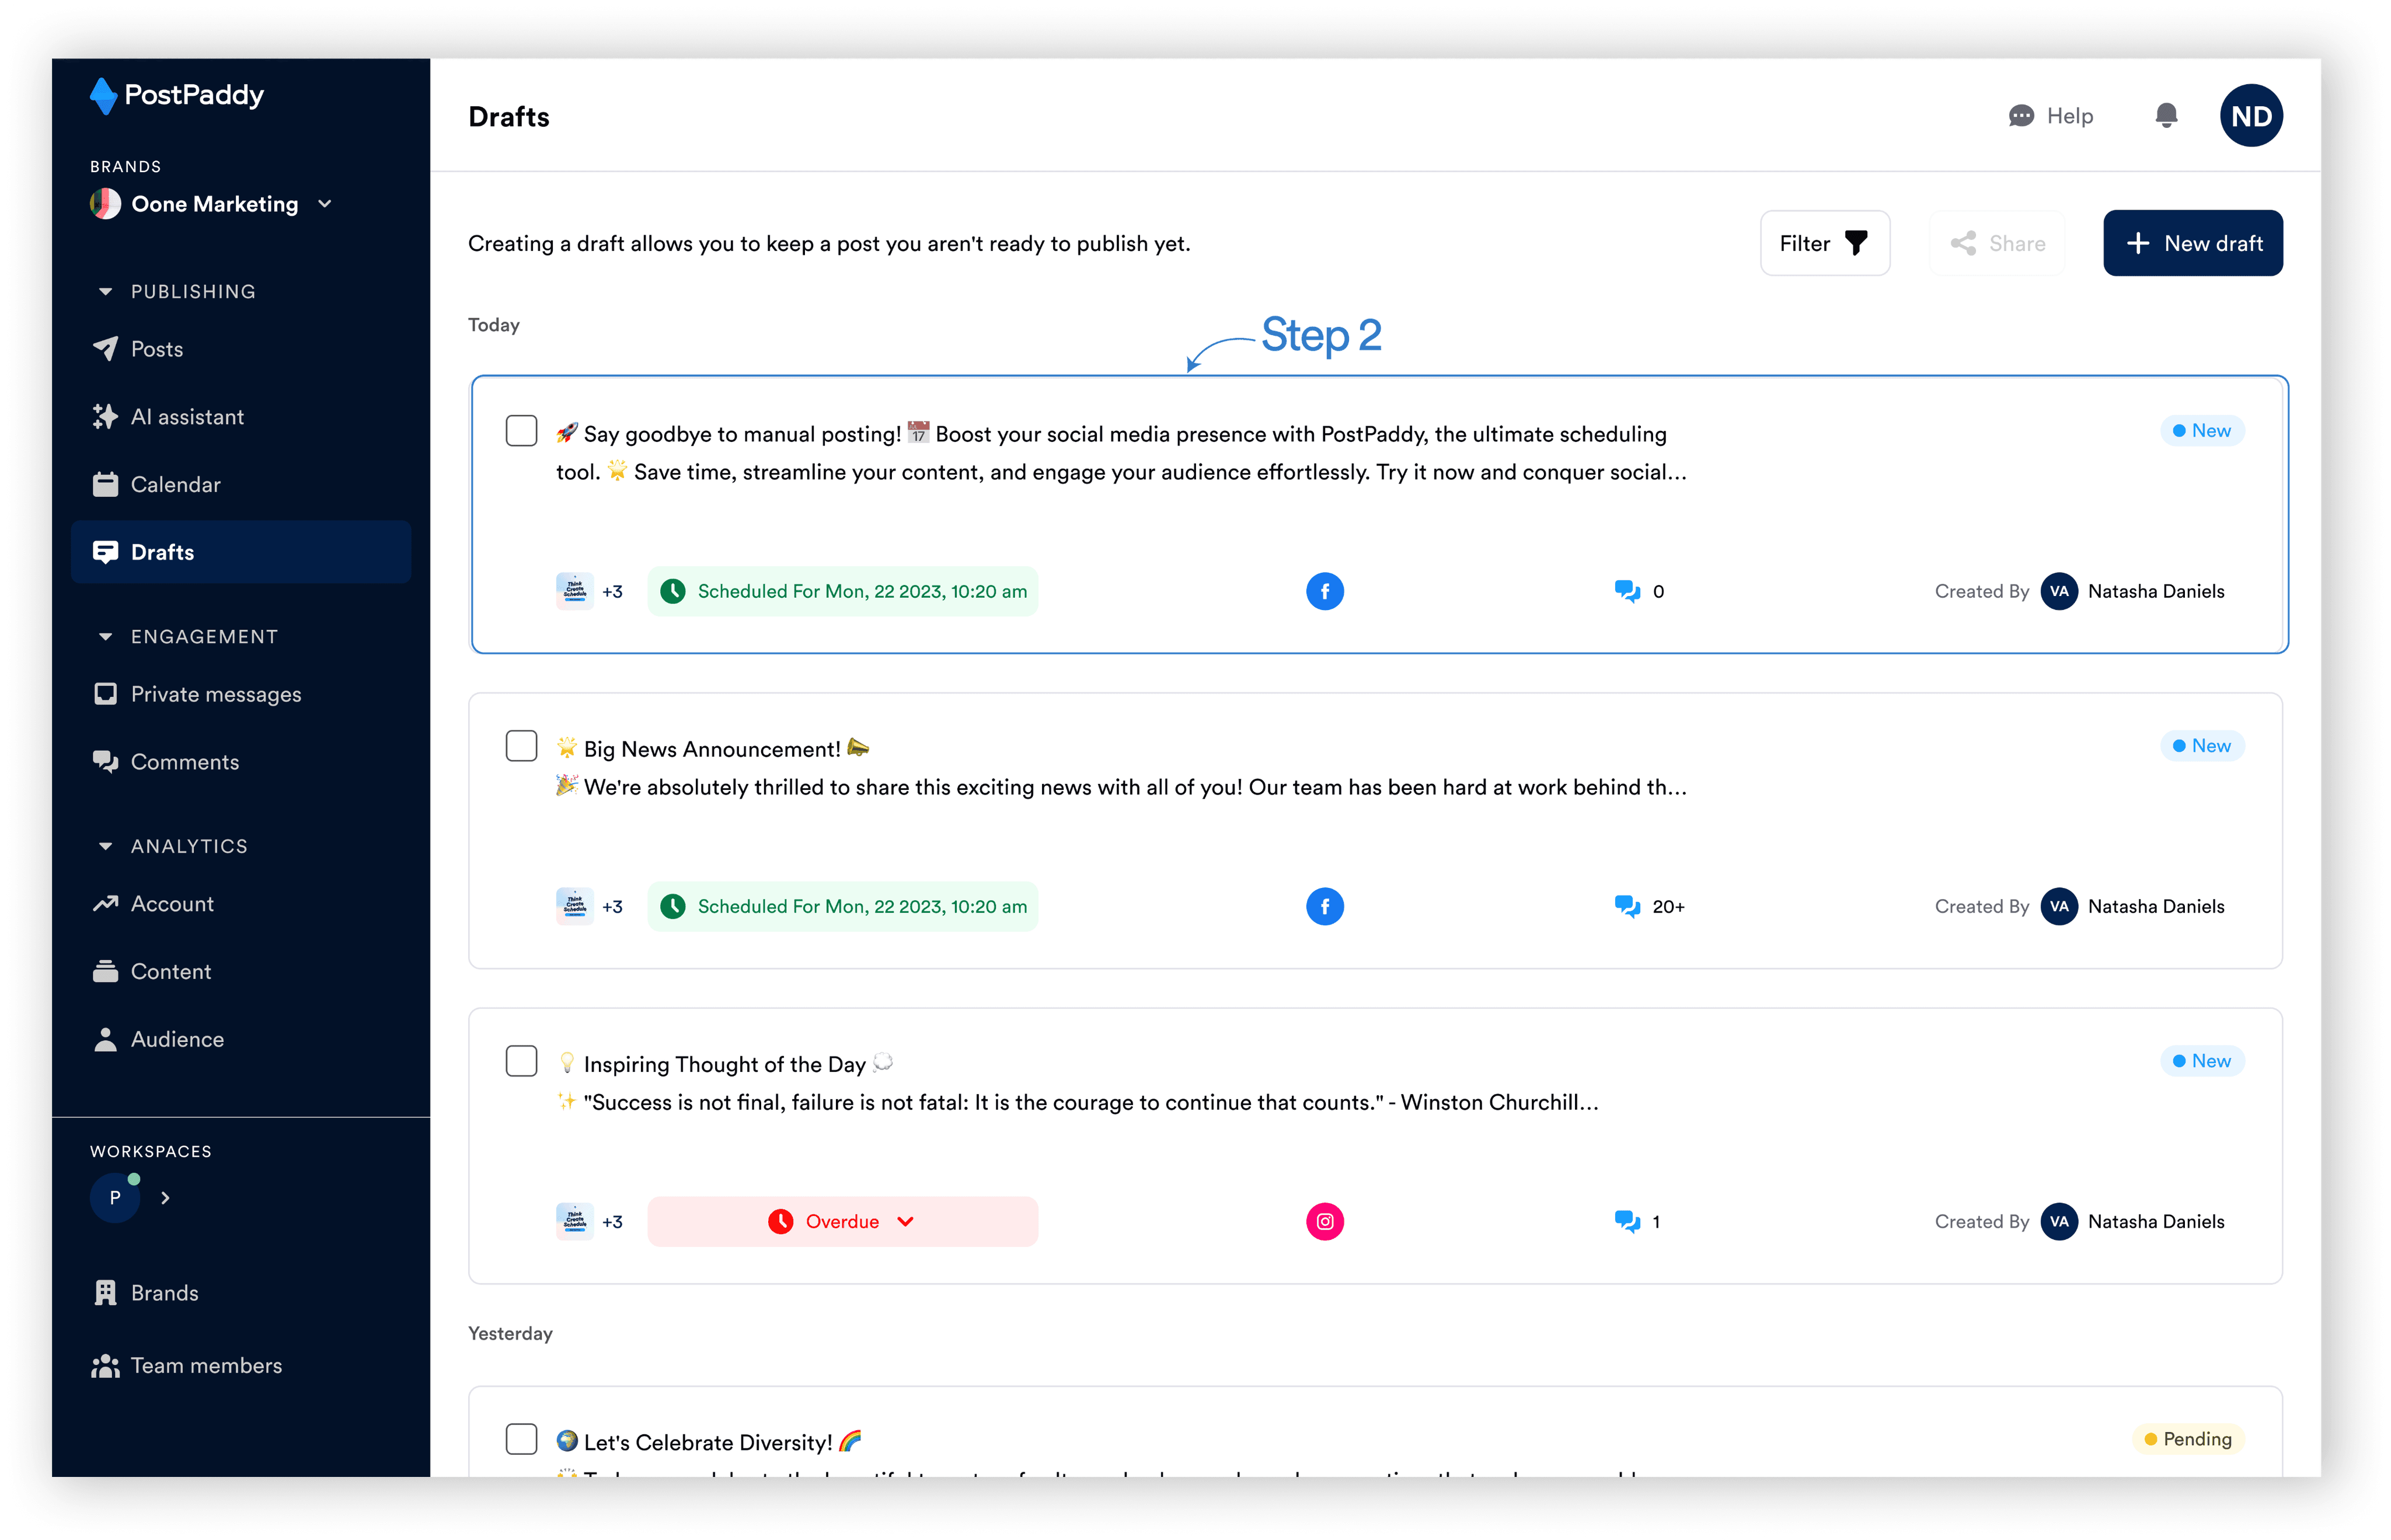Tick the Inspiring Thought of the Day checkbox
Viewport: 2391px width, 1540px height.
(x=521, y=1061)
